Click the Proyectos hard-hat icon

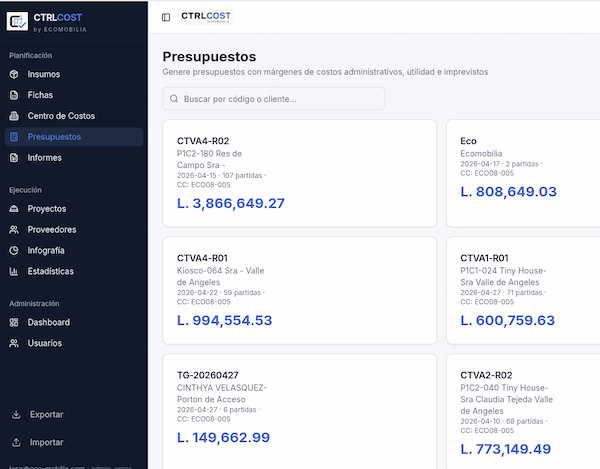(x=14, y=208)
